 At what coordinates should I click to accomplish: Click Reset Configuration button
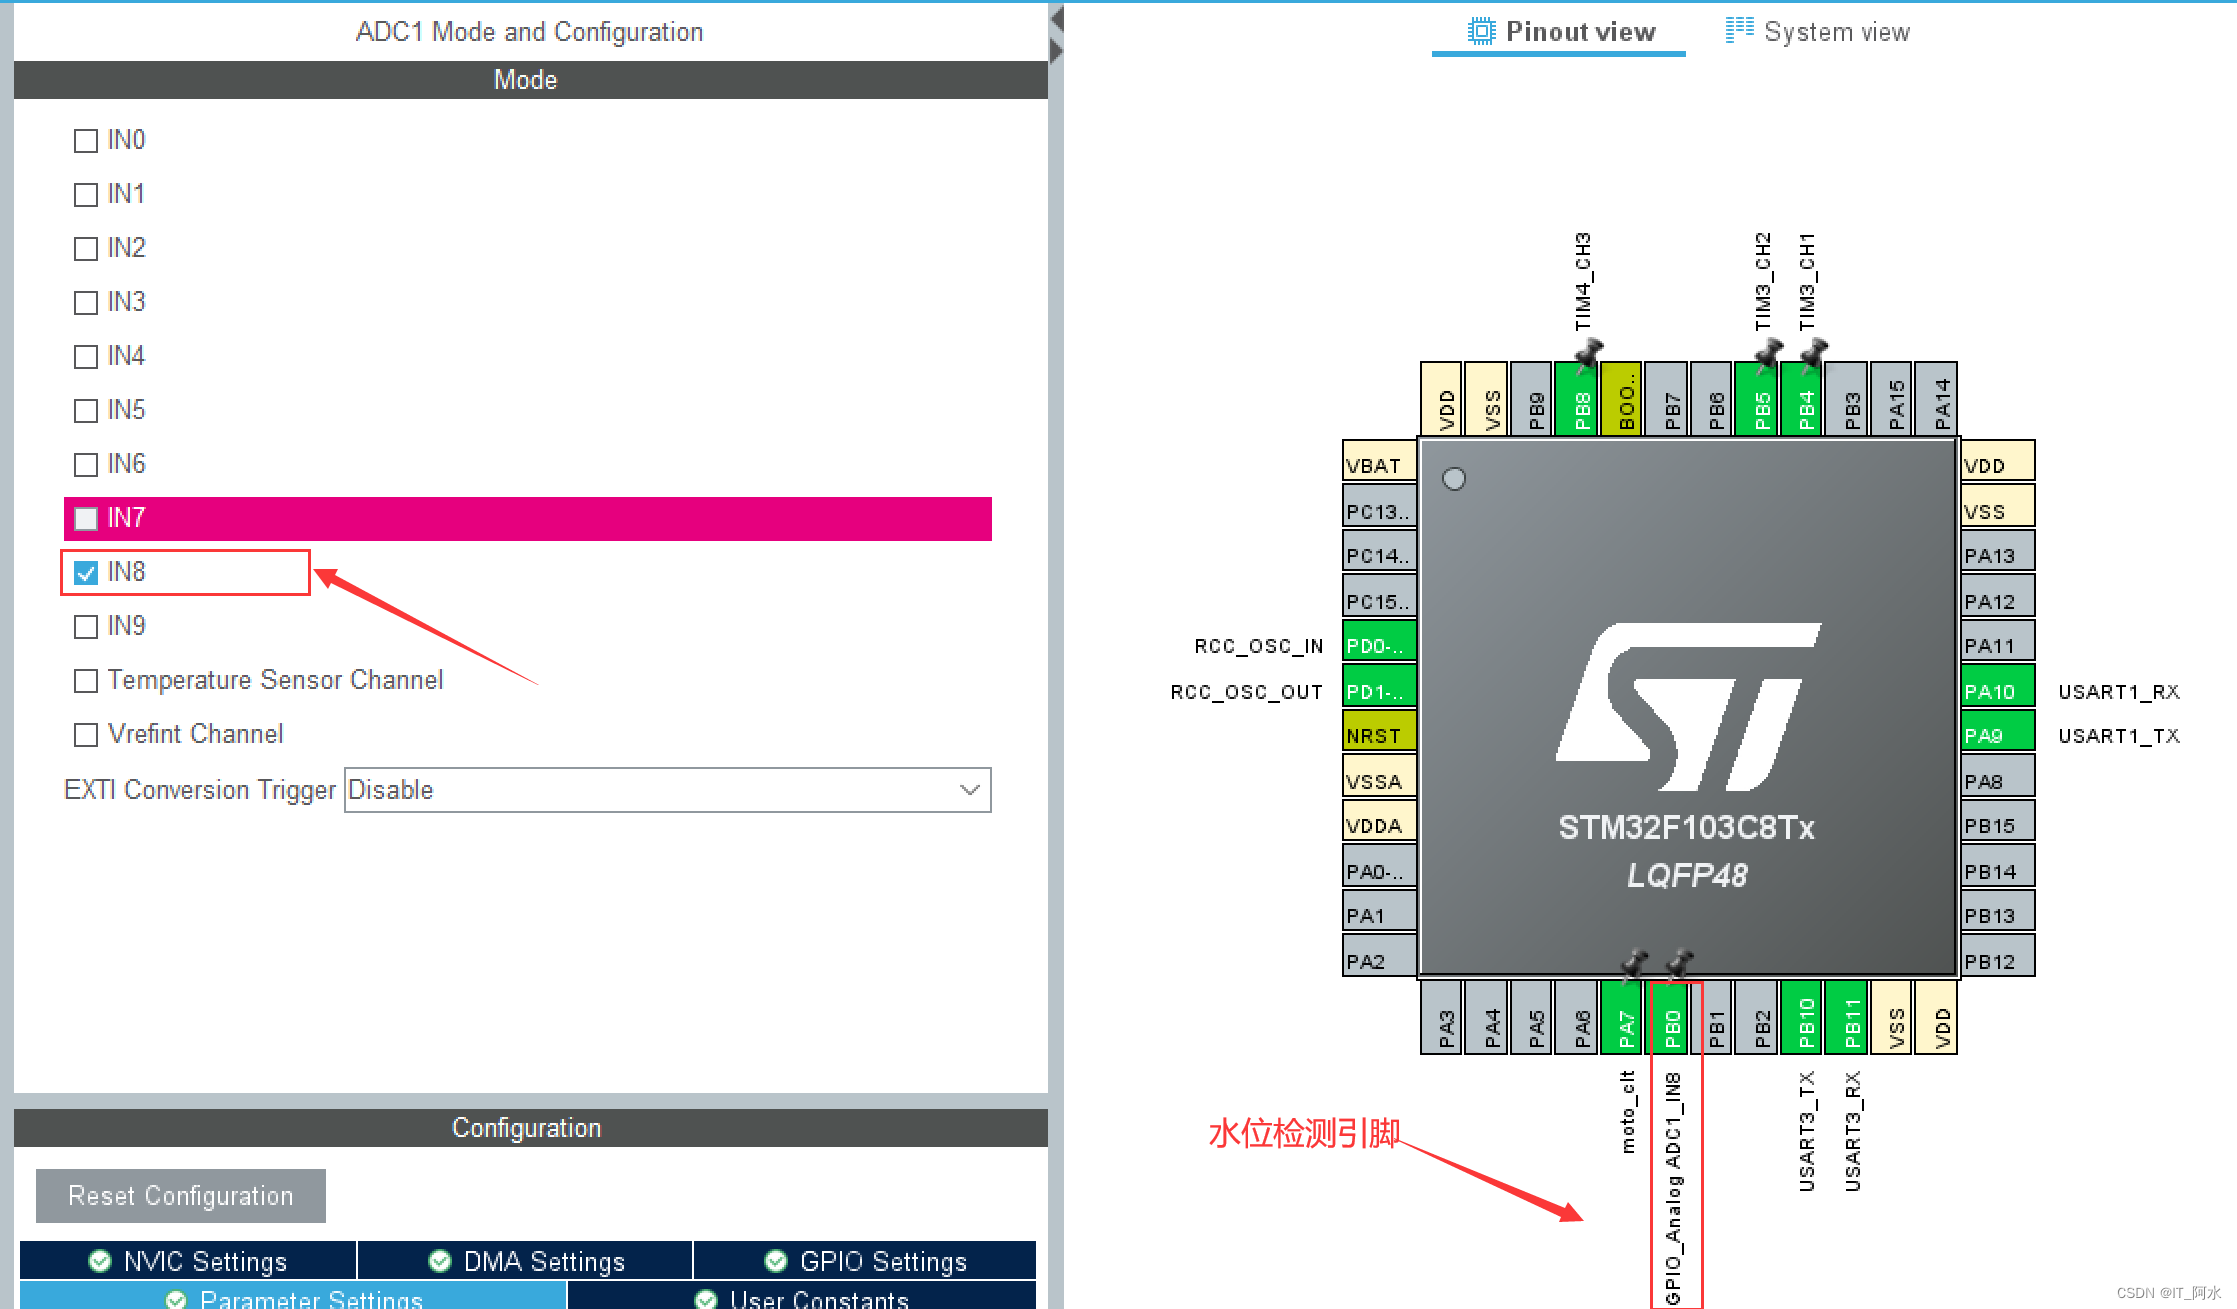coord(181,1196)
